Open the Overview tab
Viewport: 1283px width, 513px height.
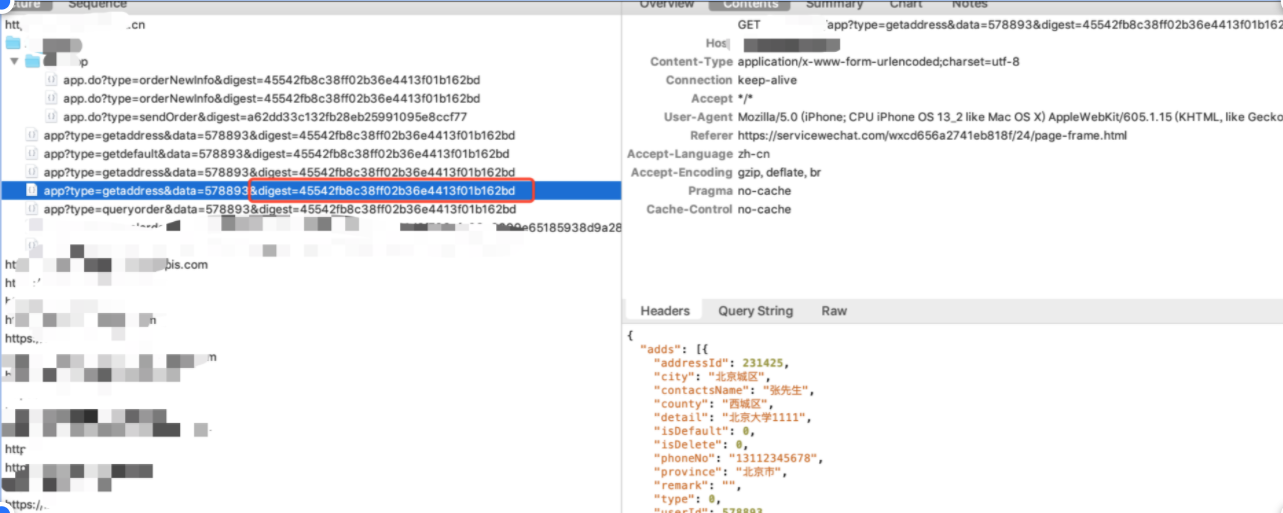coord(667,4)
